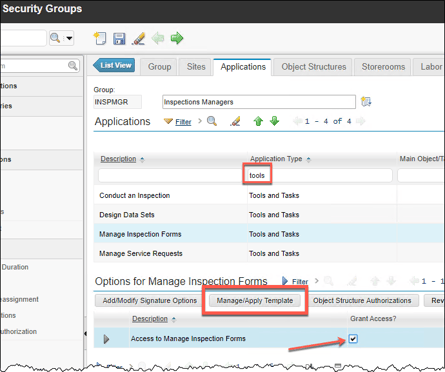Select the Conduct an Inspection row

point(269,195)
